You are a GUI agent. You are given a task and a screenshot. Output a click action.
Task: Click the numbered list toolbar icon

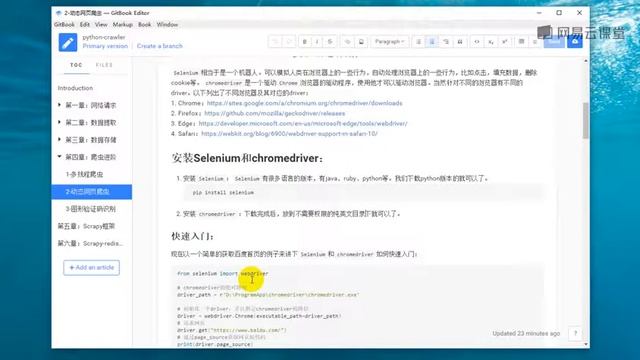click(x=432, y=42)
